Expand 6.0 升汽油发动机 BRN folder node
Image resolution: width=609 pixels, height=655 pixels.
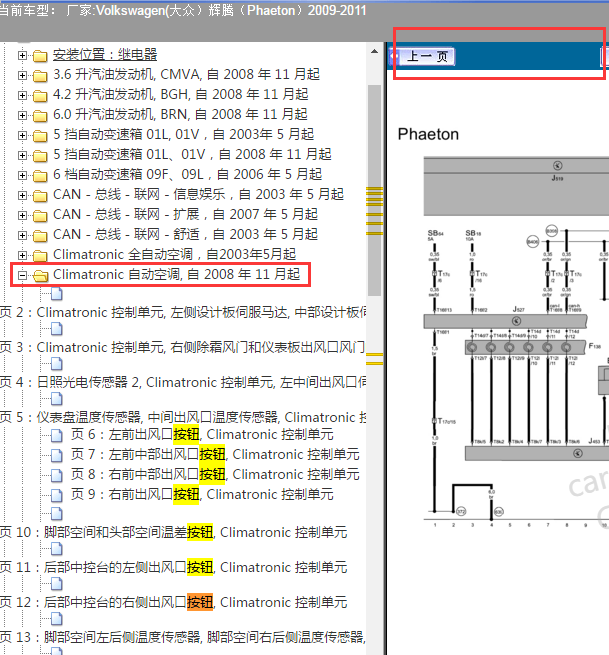pyautogui.click(x=23, y=115)
